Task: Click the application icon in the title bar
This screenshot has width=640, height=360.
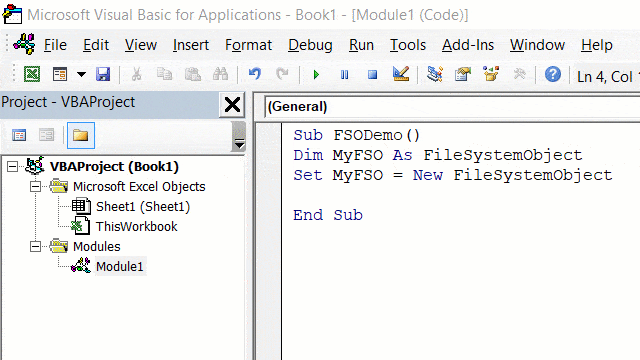Action: pos(13,14)
